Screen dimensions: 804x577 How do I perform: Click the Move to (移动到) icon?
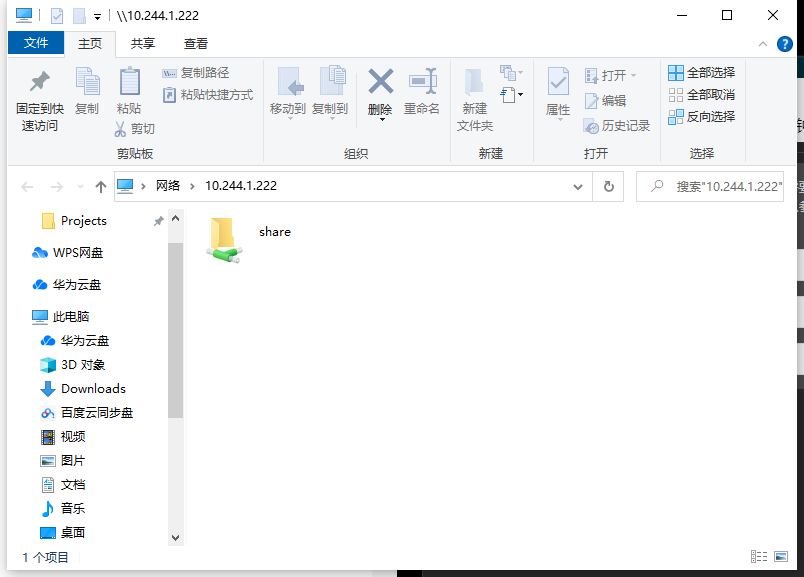pyautogui.click(x=289, y=81)
